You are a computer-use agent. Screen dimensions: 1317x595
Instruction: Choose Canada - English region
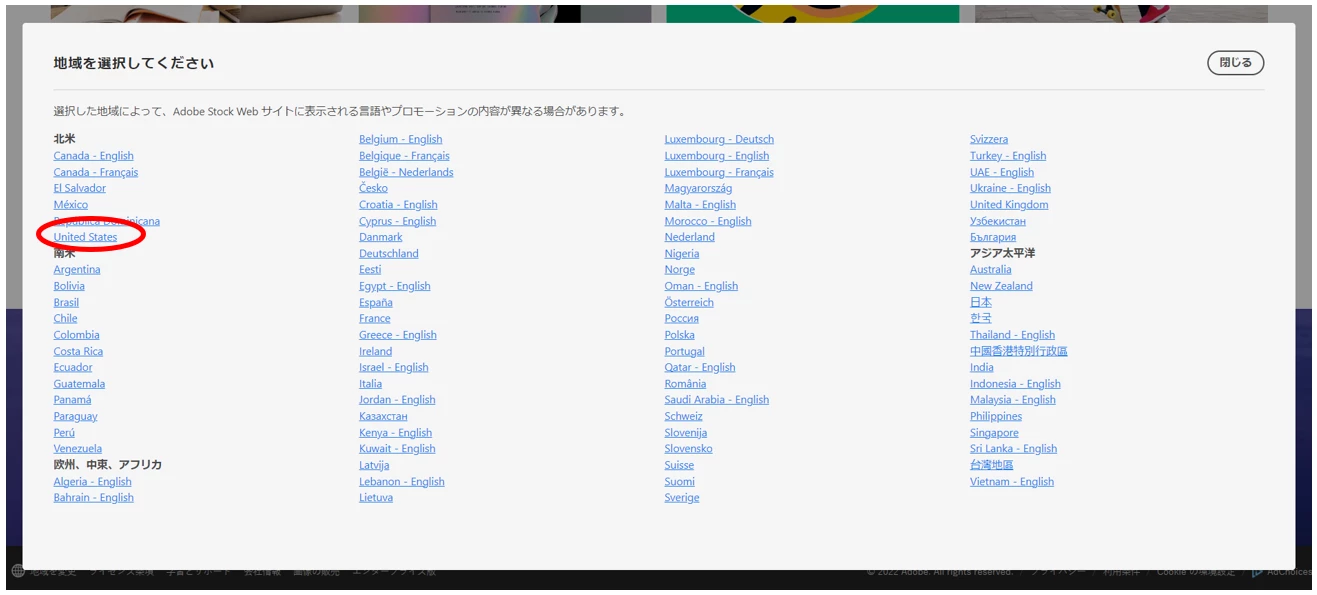(x=93, y=156)
